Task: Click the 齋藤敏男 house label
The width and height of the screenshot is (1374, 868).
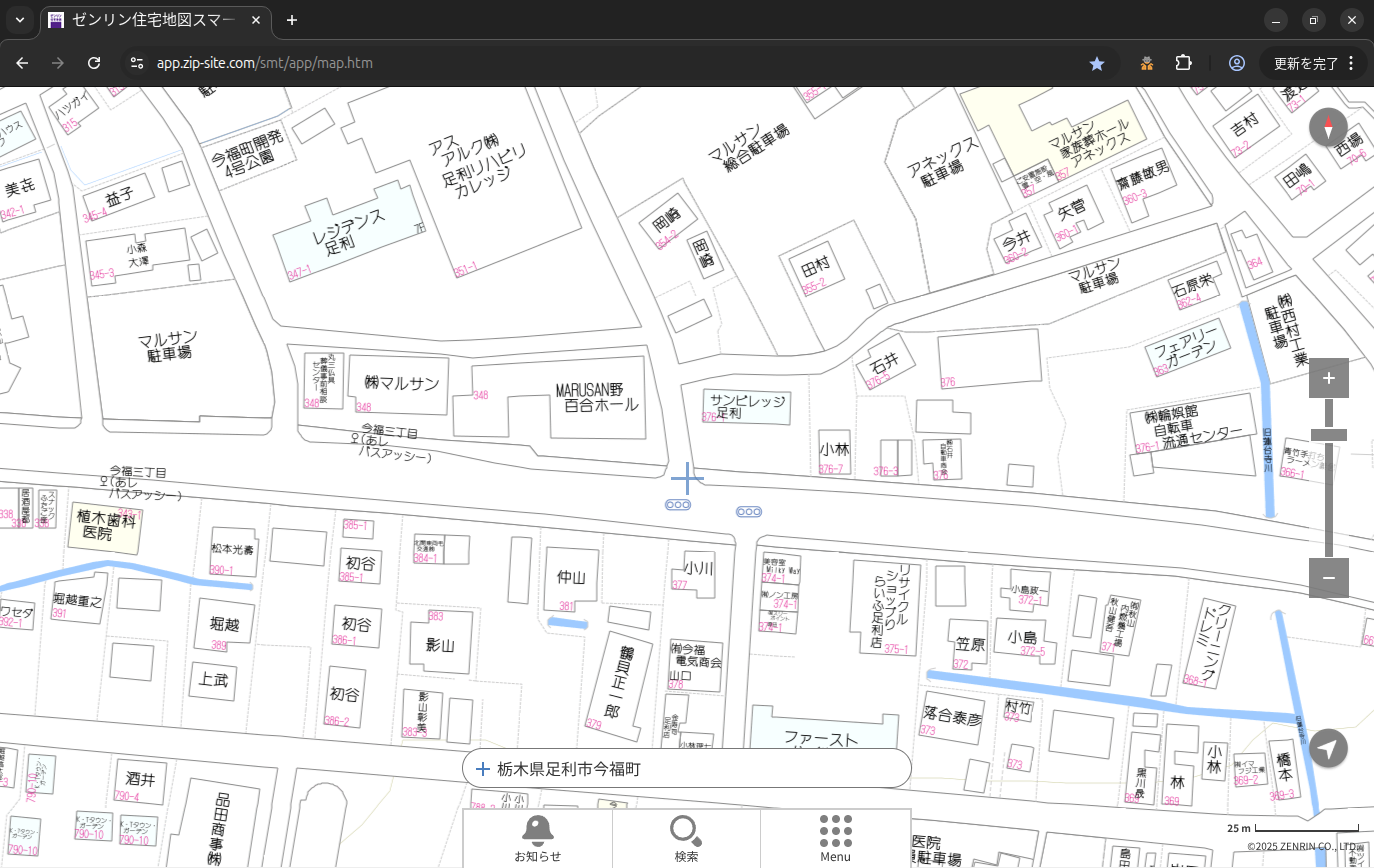Action: [1143, 174]
